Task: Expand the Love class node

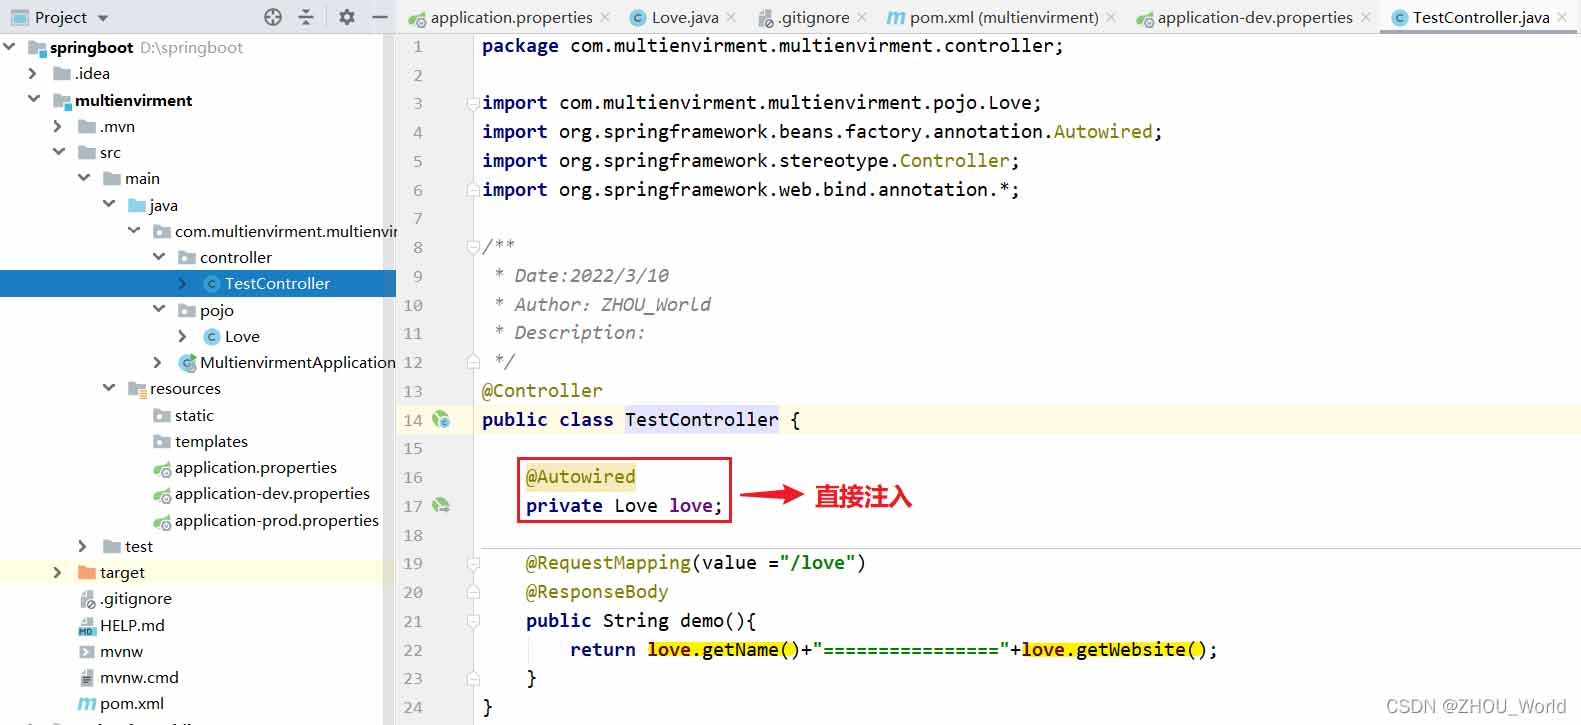Action: tap(183, 336)
